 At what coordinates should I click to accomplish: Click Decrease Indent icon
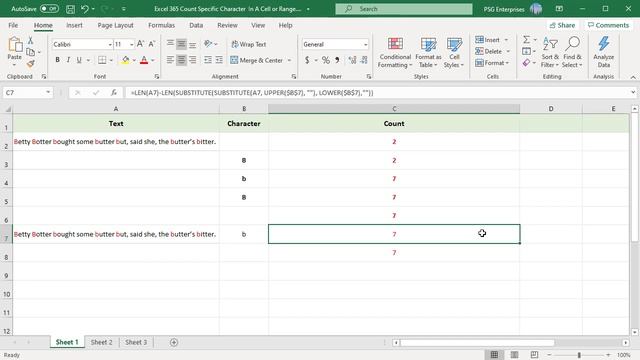pos(208,60)
